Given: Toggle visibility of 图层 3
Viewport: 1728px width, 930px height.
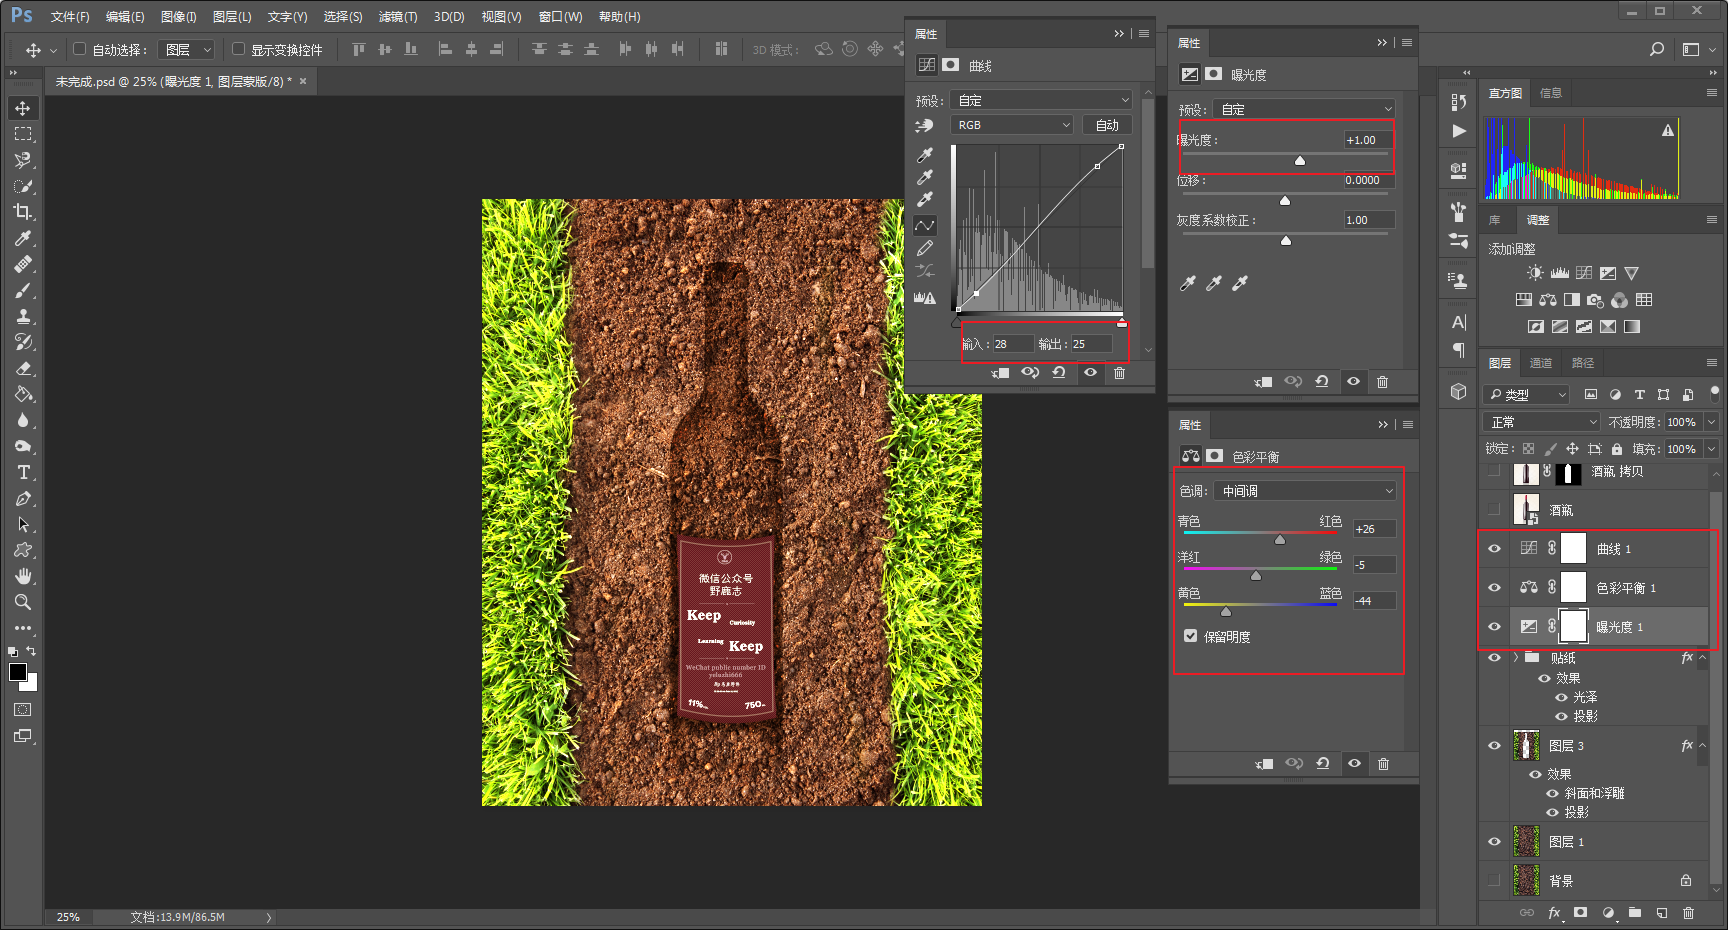Looking at the screenshot, I should point(1494,746).
